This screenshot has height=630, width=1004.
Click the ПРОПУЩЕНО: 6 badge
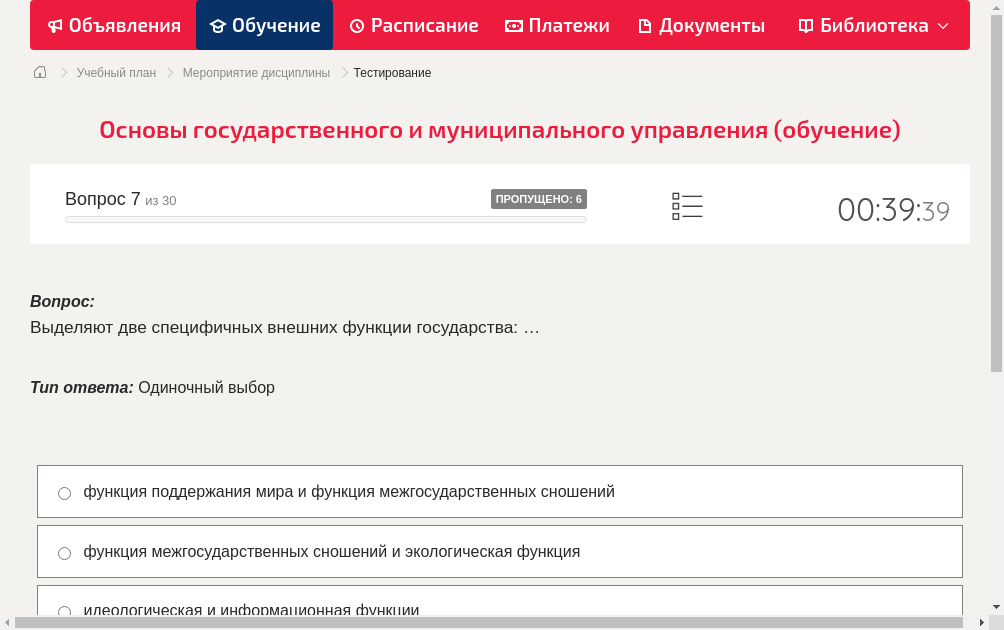(540, 199)
